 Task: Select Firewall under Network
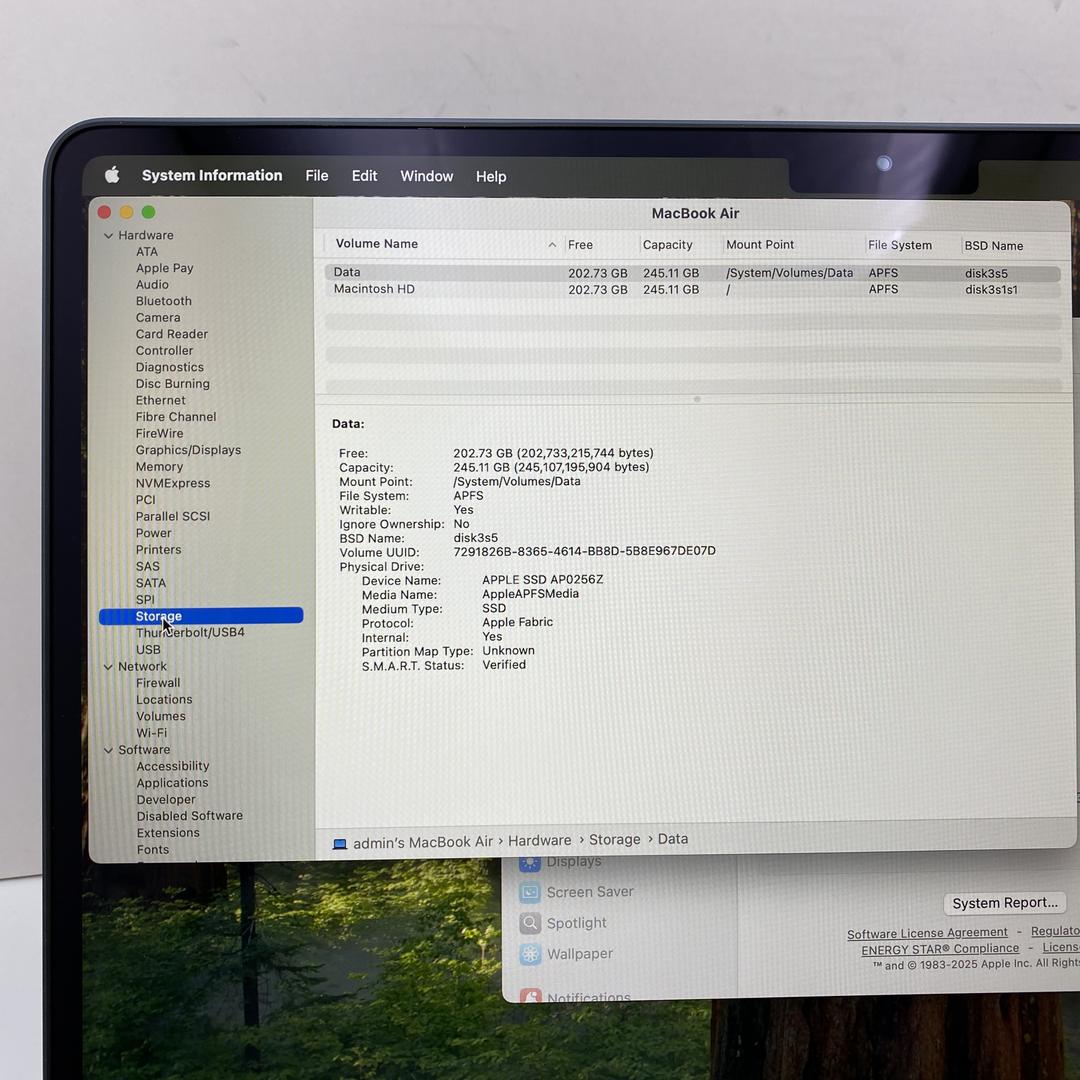[x=158, y=683]
